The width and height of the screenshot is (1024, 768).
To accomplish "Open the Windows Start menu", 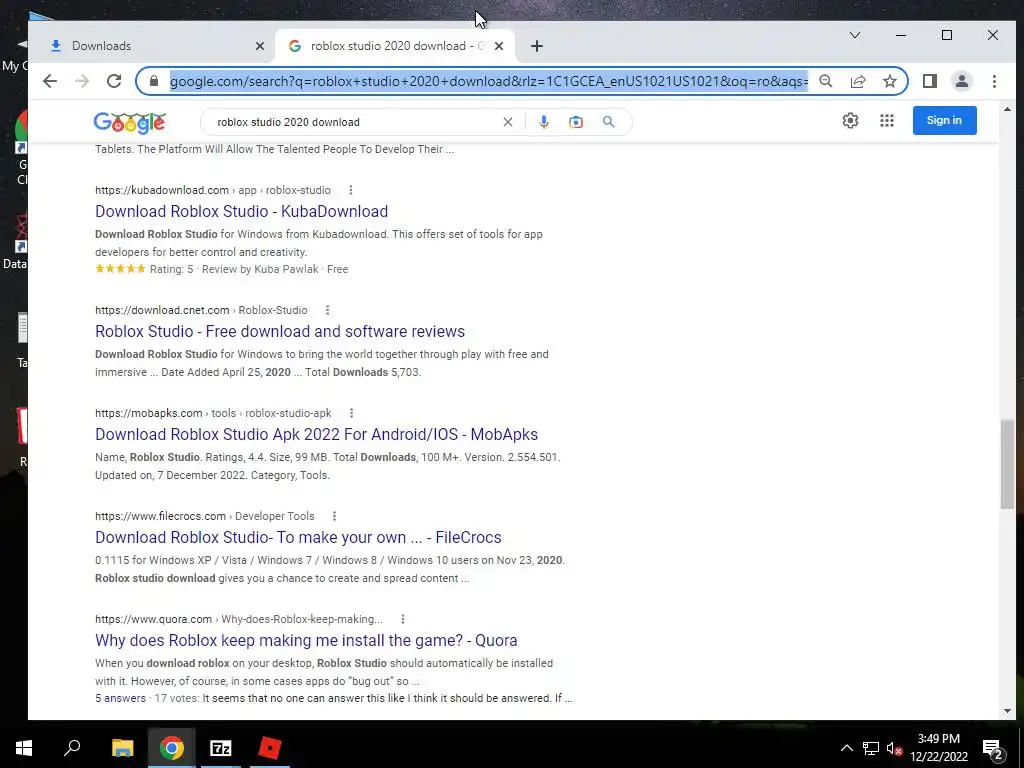I will click(24, 748).
